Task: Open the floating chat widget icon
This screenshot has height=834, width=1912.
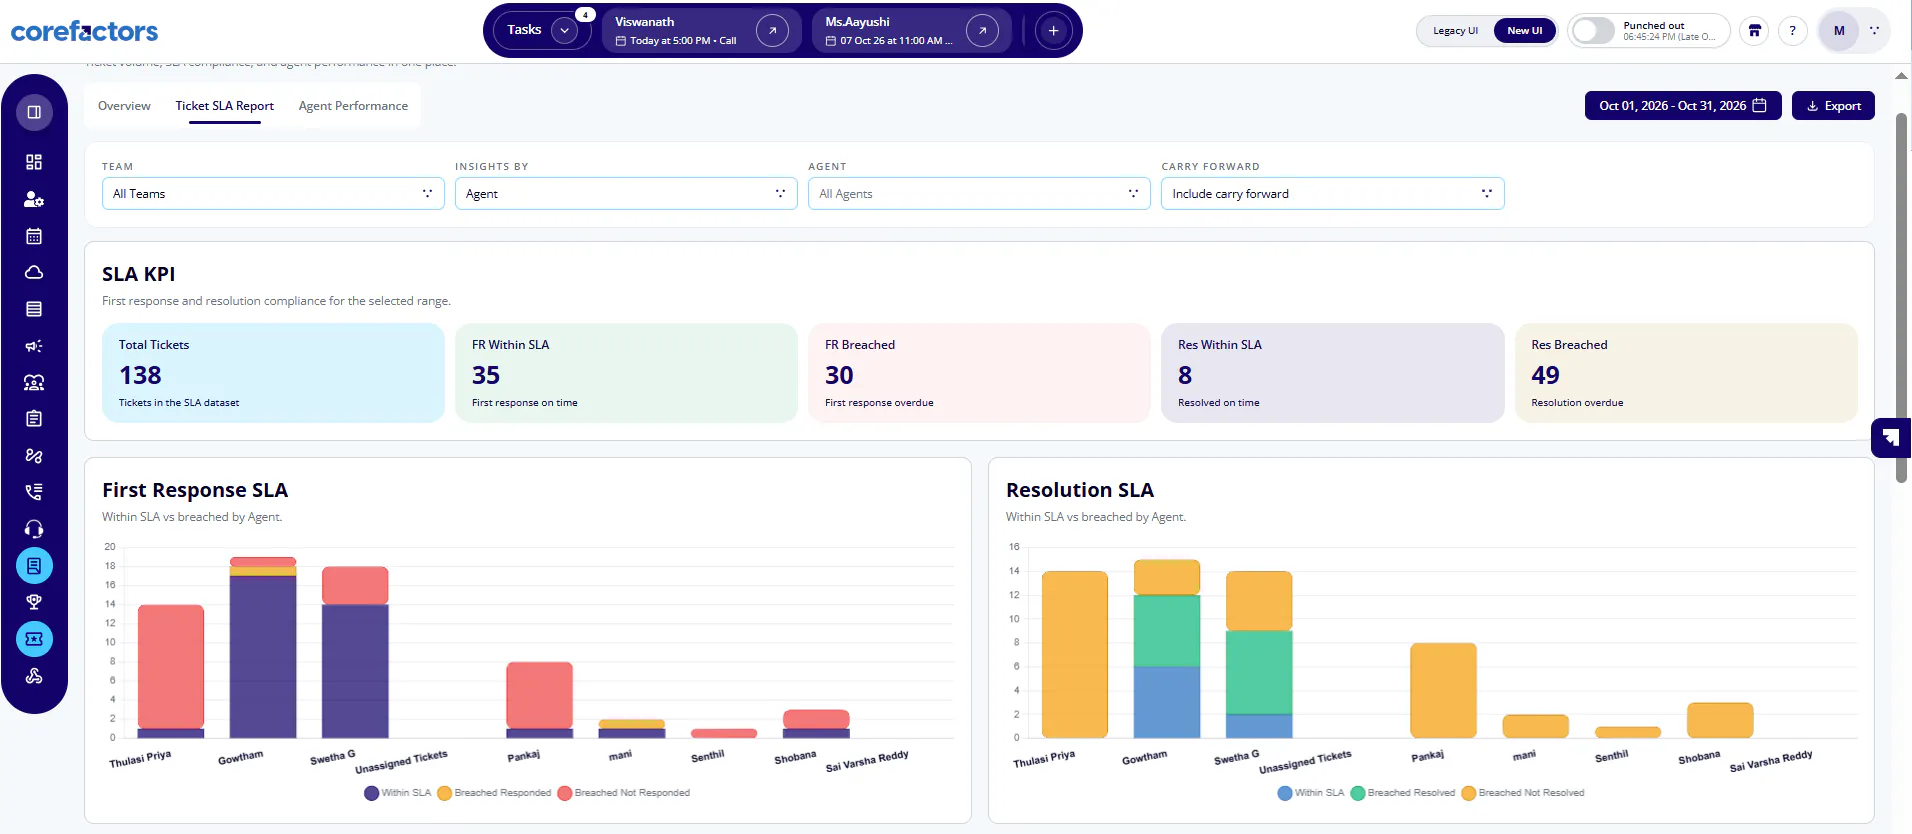Action: click(1891, 437)
